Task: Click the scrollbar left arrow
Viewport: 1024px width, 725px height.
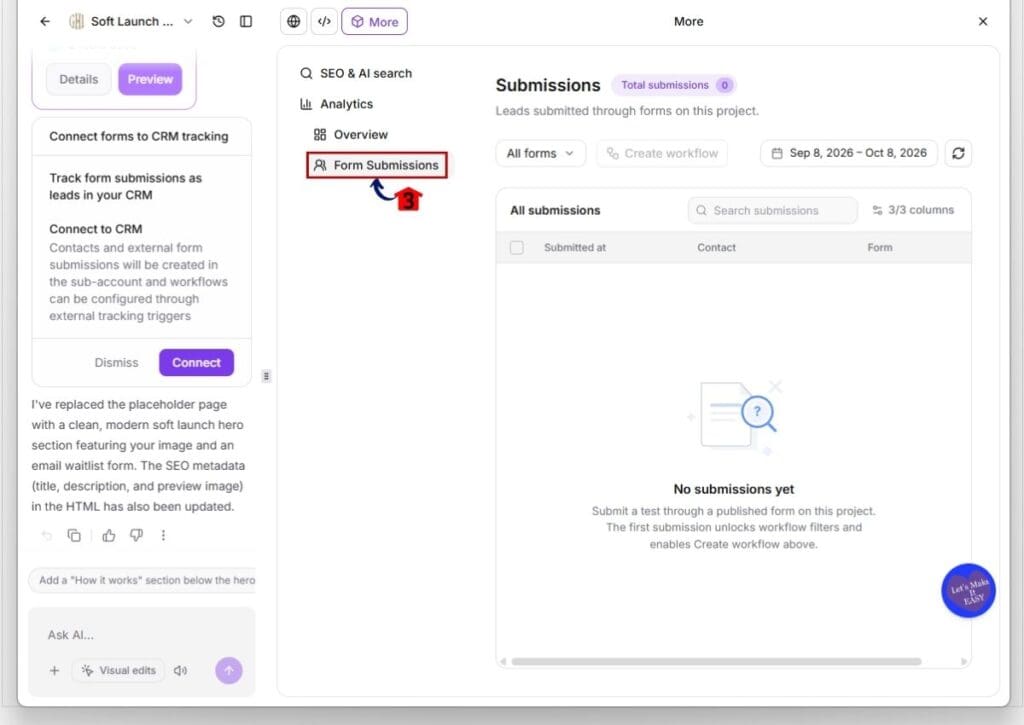Action: click(503, 662)
